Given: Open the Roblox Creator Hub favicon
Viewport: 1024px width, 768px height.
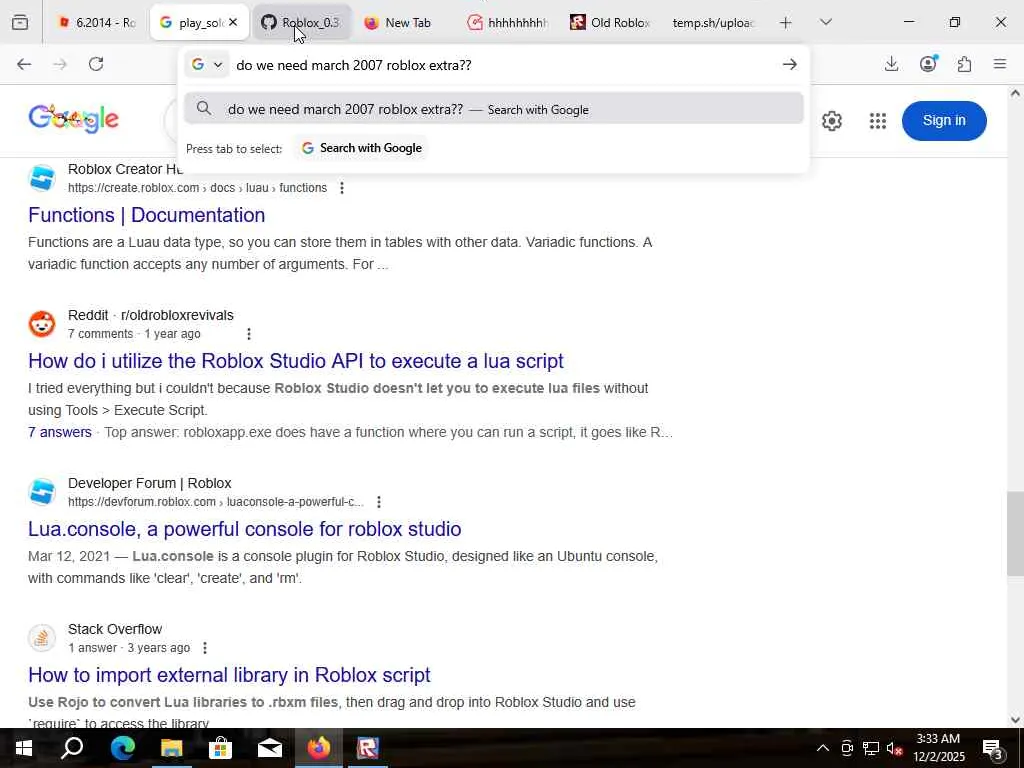Looking at the screenshot, I should (42, 178).
